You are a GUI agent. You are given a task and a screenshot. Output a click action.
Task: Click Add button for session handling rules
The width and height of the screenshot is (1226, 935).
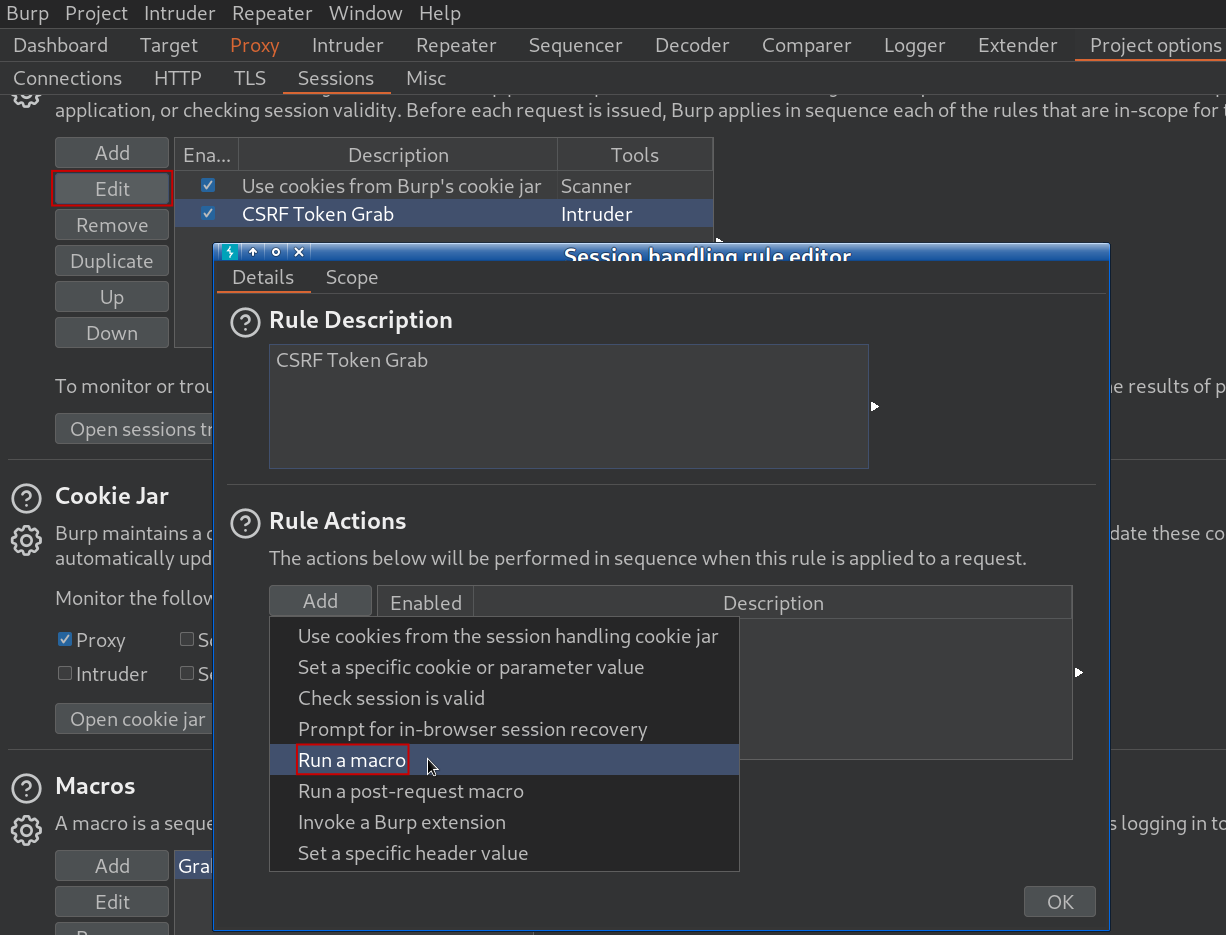tap(112, 153)
